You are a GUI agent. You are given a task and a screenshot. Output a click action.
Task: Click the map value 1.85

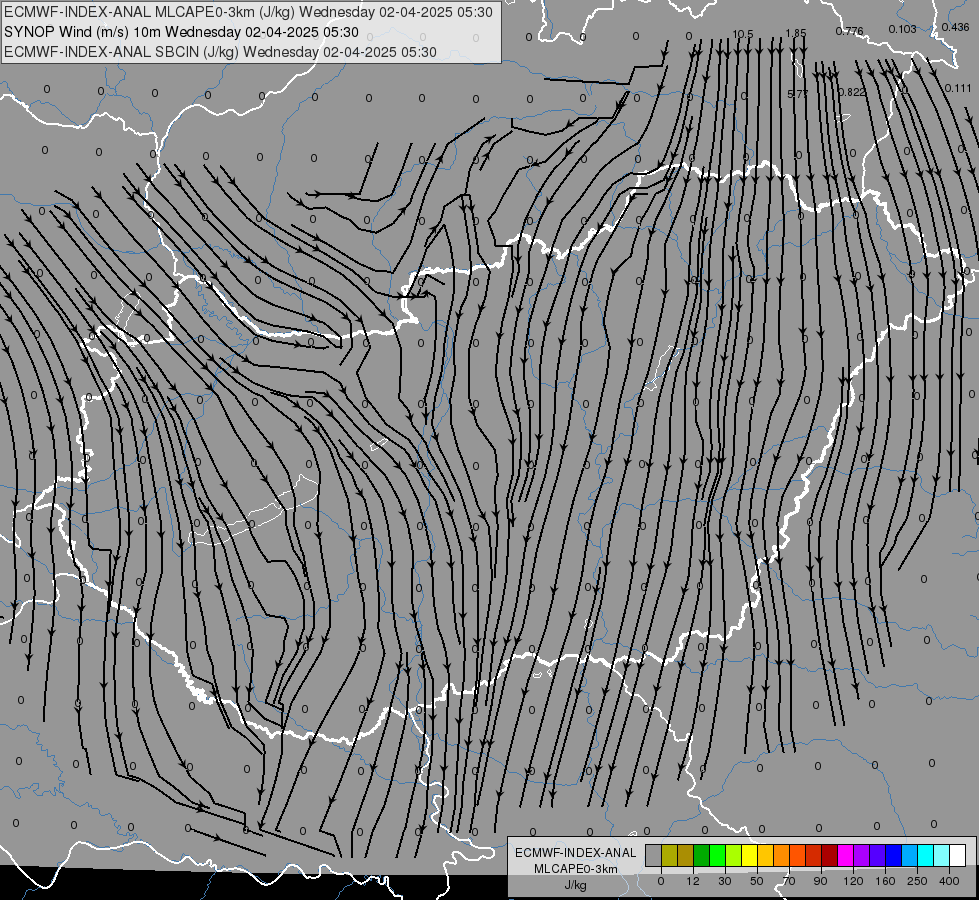click(795, 33)
